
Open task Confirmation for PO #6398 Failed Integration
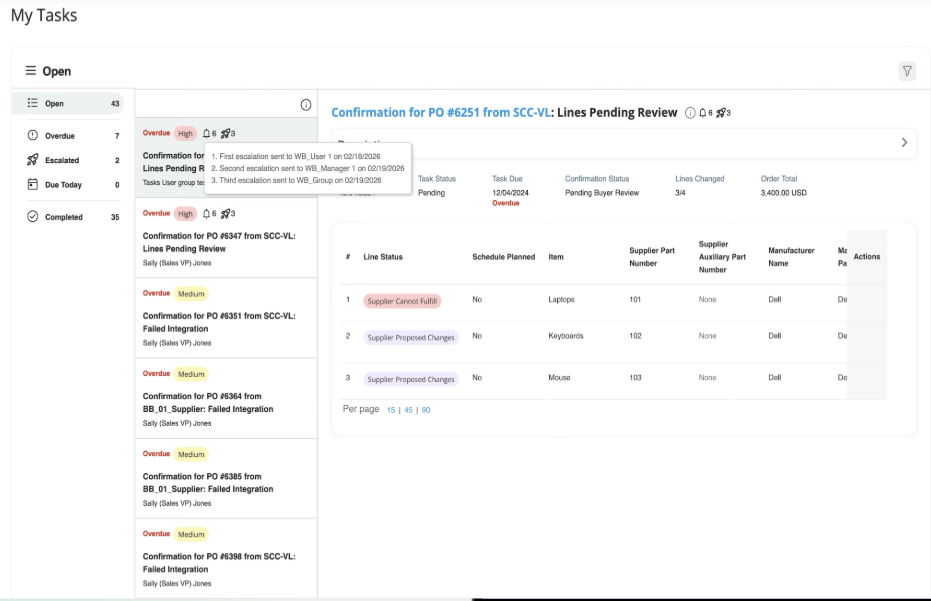226,559
